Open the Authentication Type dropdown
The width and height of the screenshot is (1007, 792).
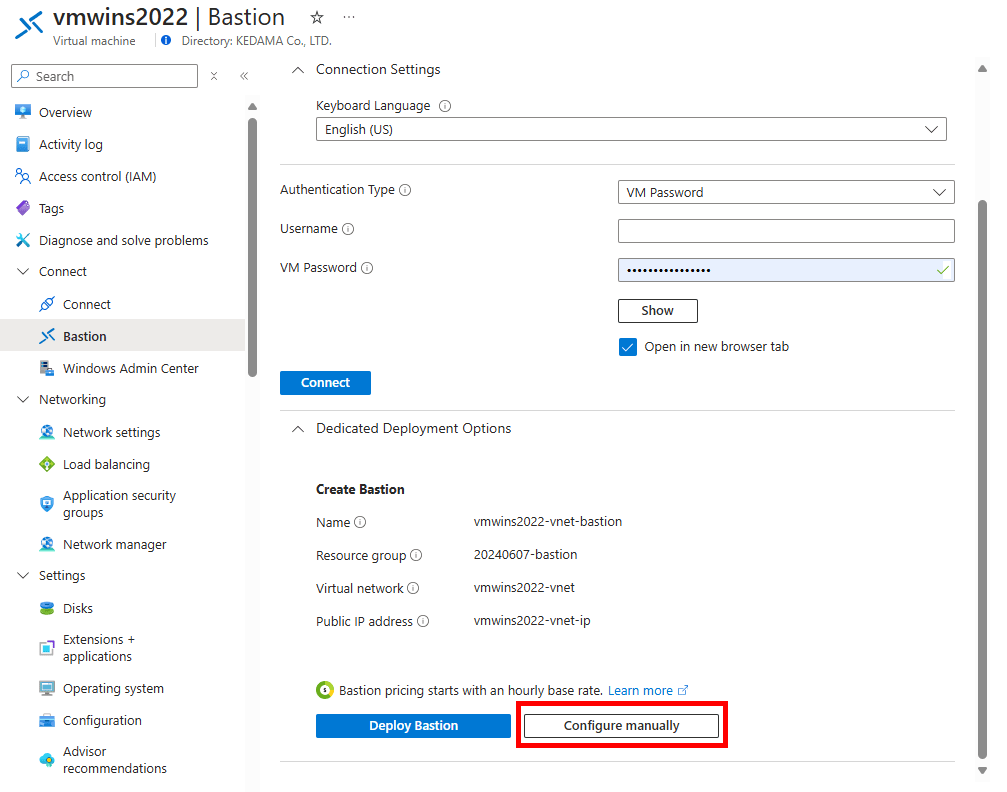[786, 192]
